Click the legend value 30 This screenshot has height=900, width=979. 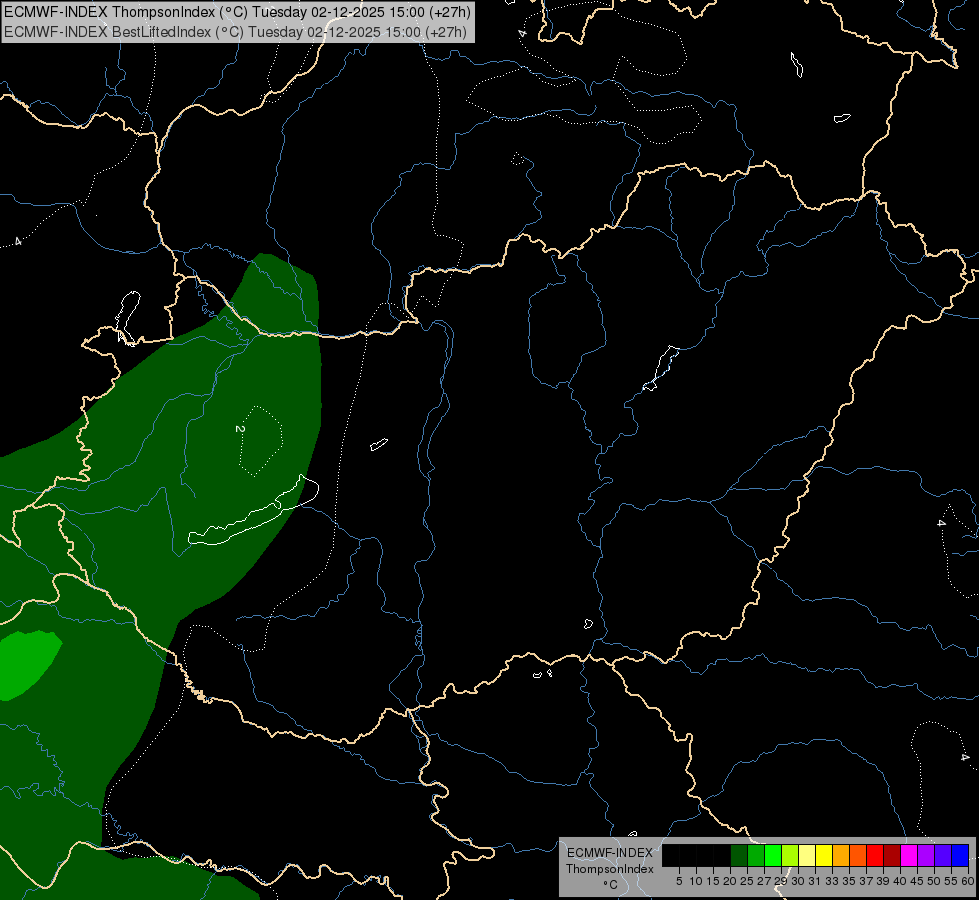tap(798, 881)
